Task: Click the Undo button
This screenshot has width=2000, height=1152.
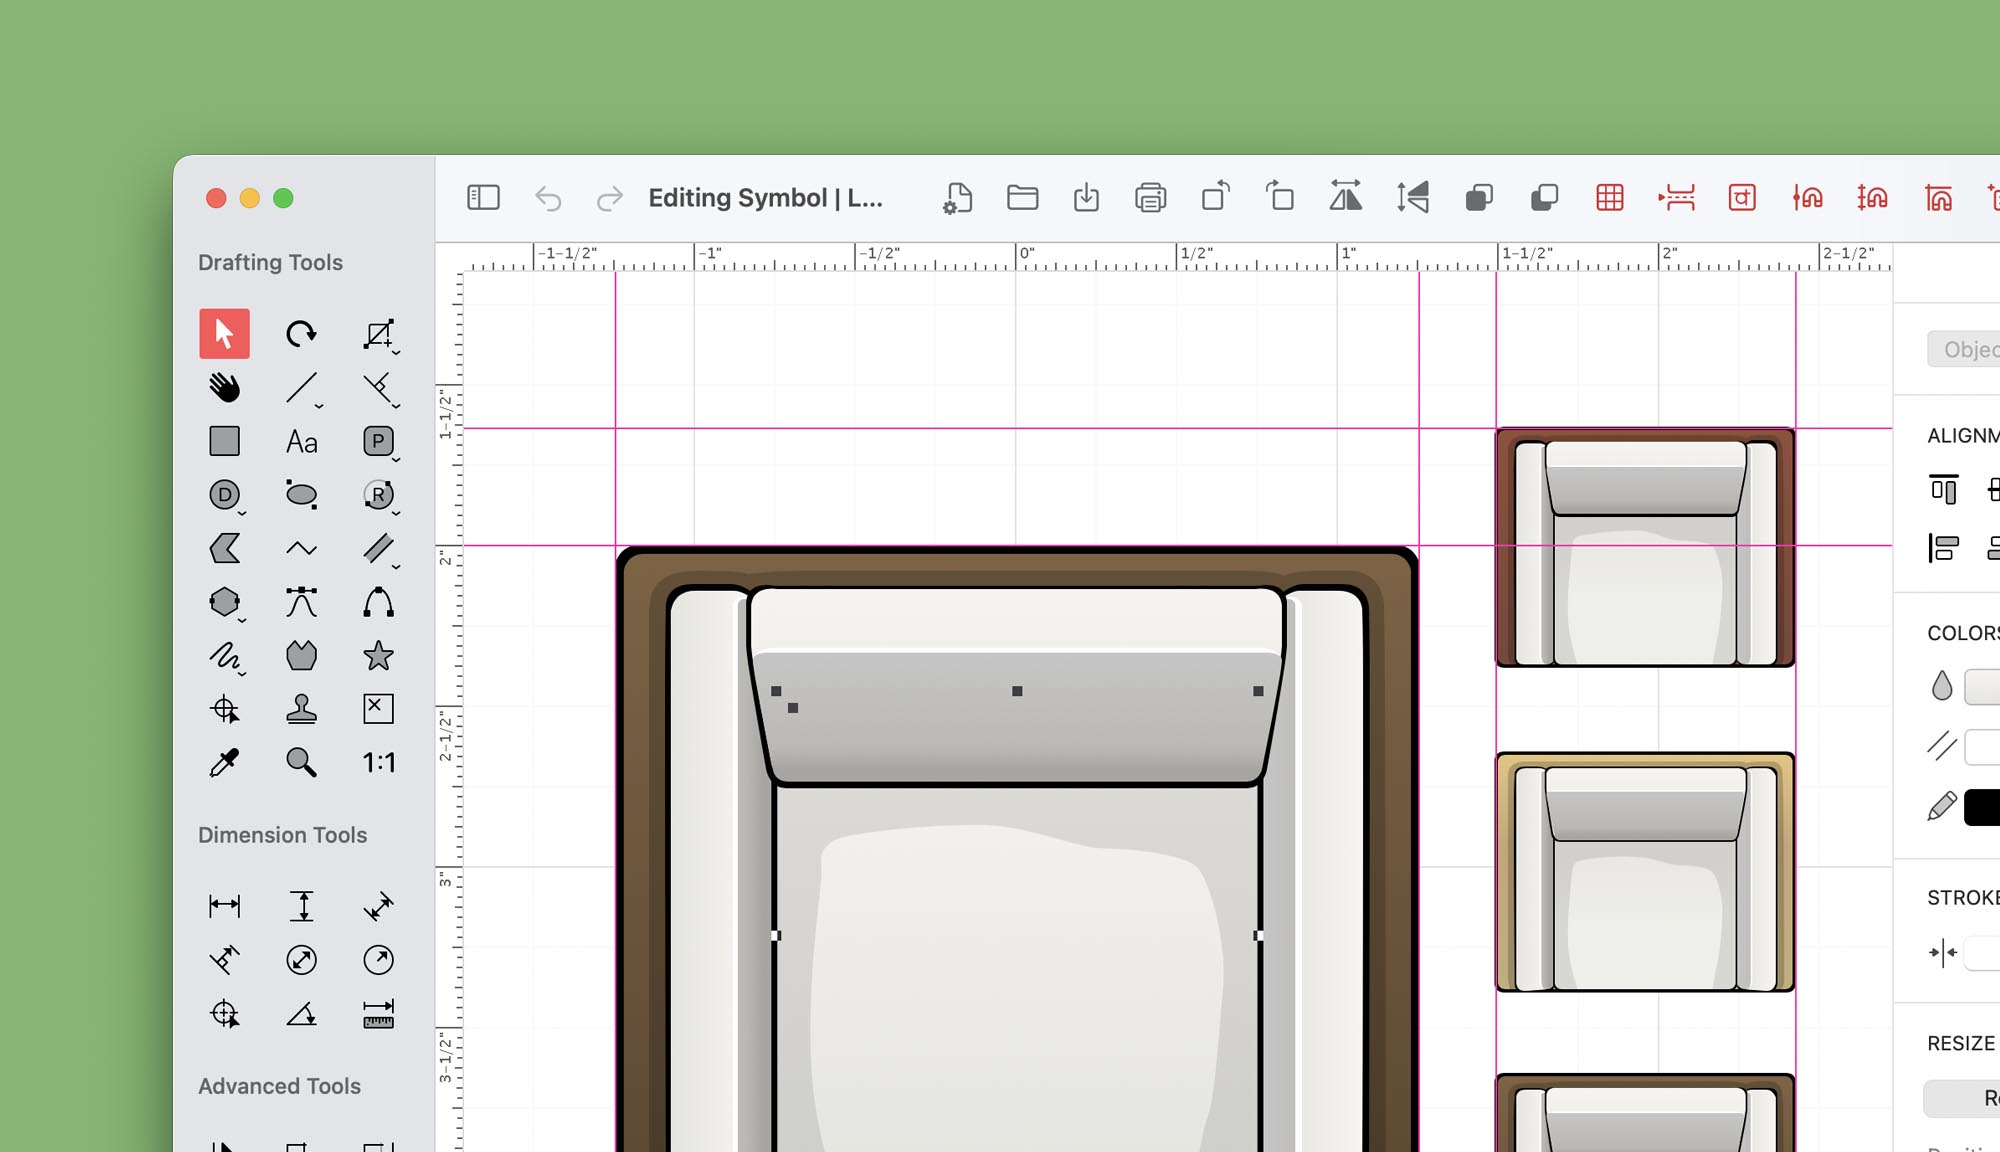Action: pos(548,198)
